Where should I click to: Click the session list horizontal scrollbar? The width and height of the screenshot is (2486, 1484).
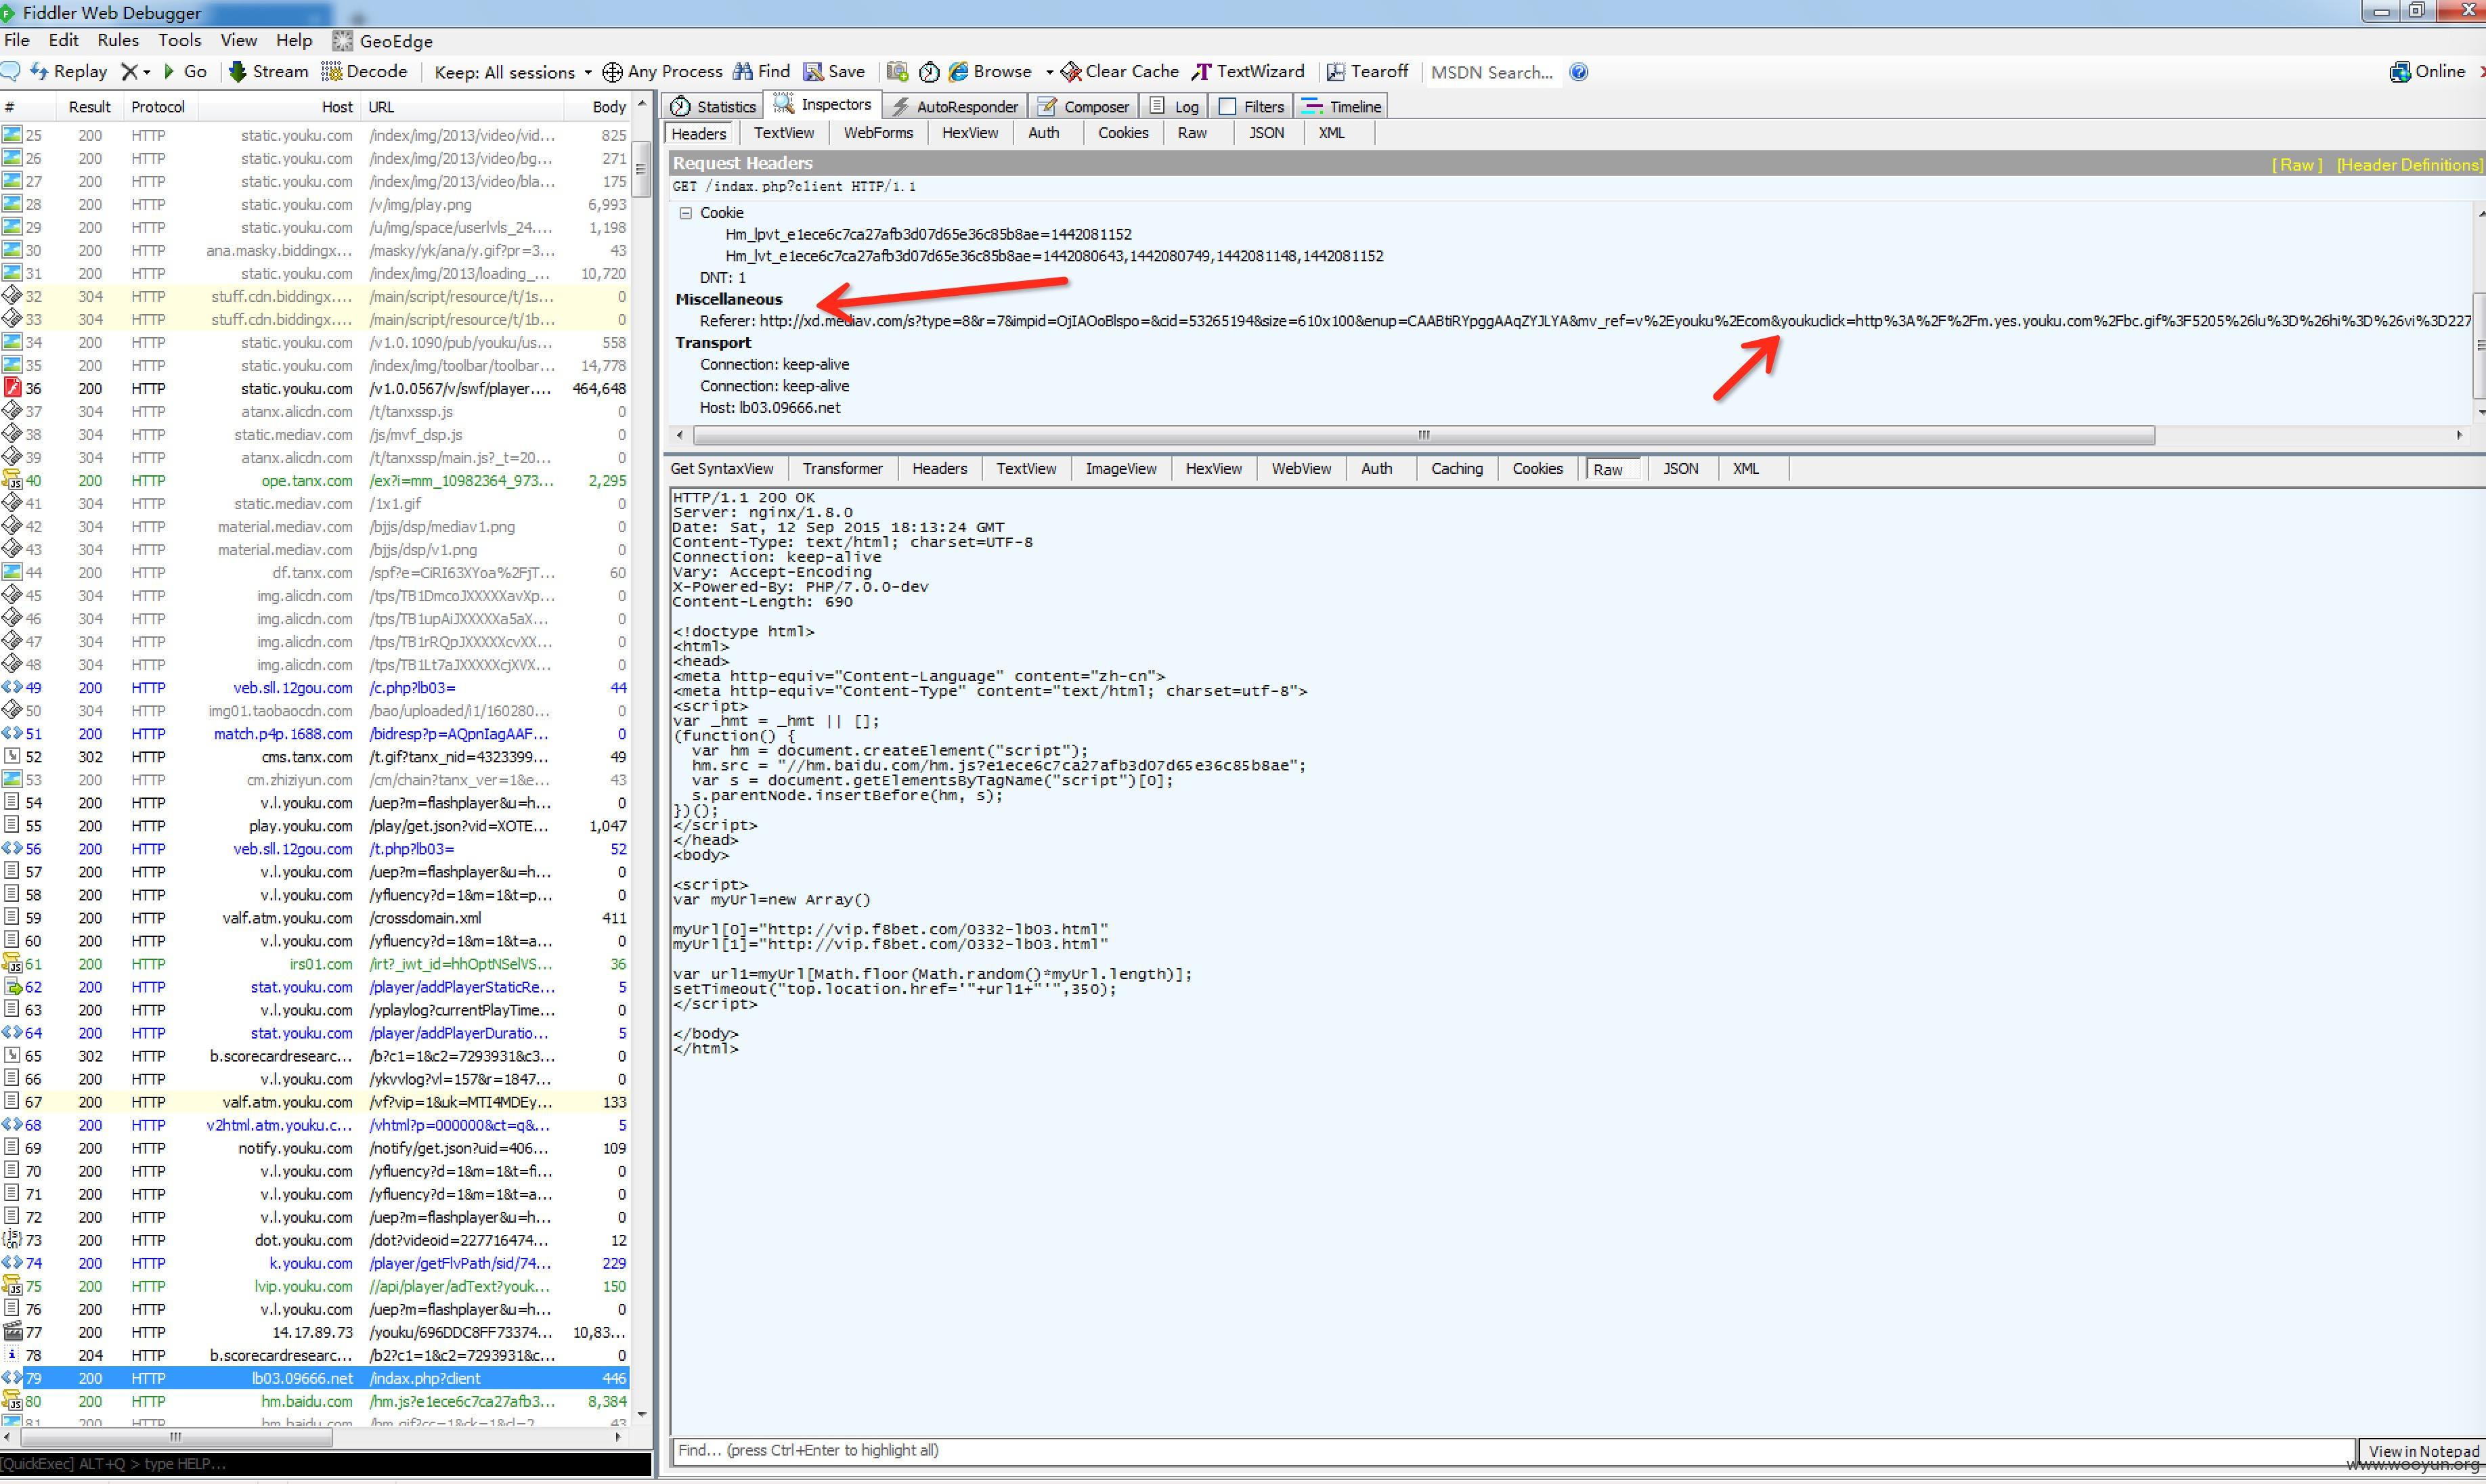point(176,1438)
